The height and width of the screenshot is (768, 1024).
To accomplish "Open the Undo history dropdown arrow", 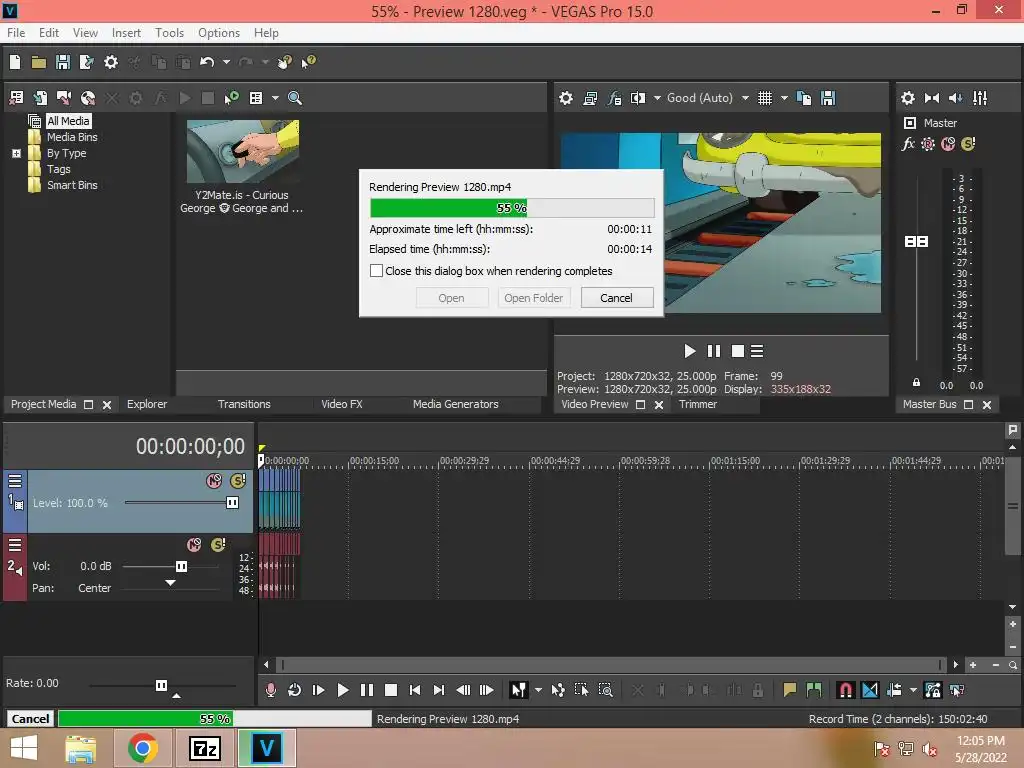I will (x=226, y=62).
